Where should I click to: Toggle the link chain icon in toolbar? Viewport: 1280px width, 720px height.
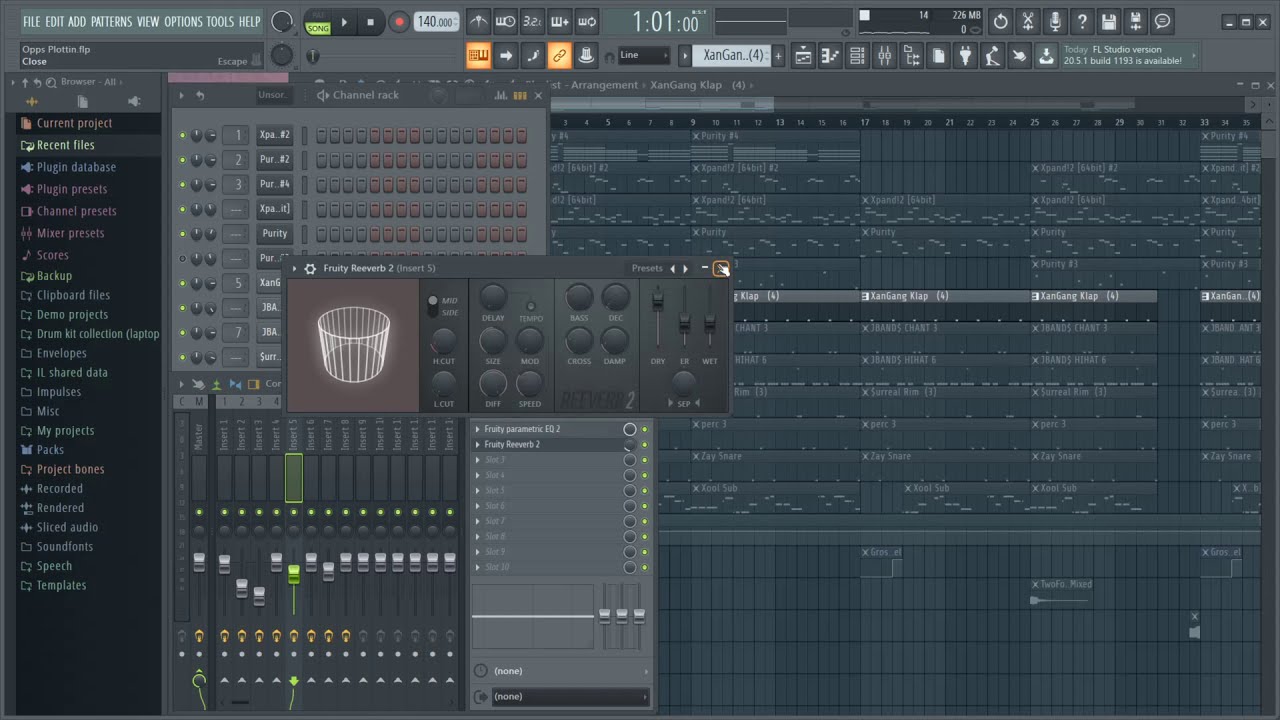559,56
